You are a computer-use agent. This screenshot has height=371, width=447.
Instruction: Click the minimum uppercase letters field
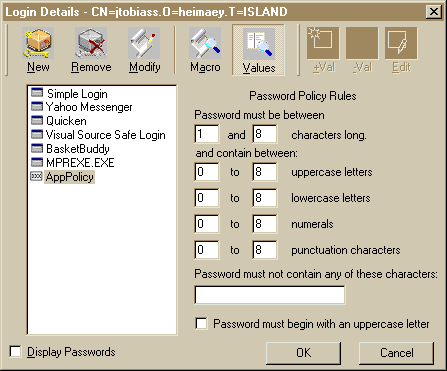(x=207, y=172)
